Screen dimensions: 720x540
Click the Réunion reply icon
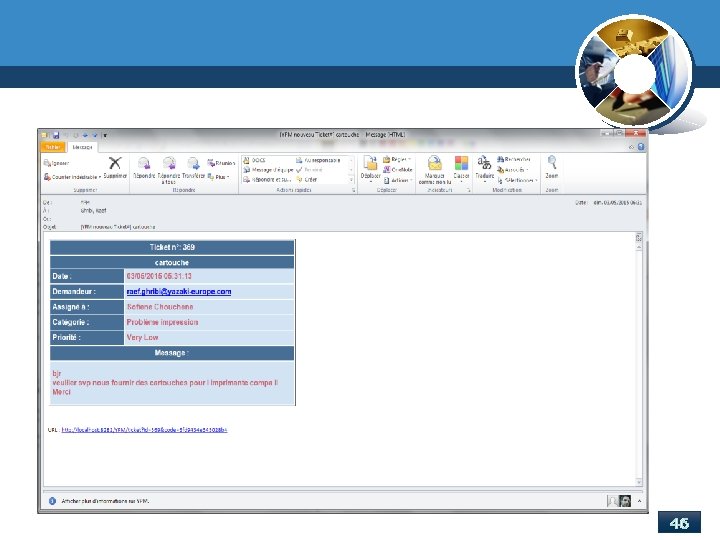(x=211, y=163)
